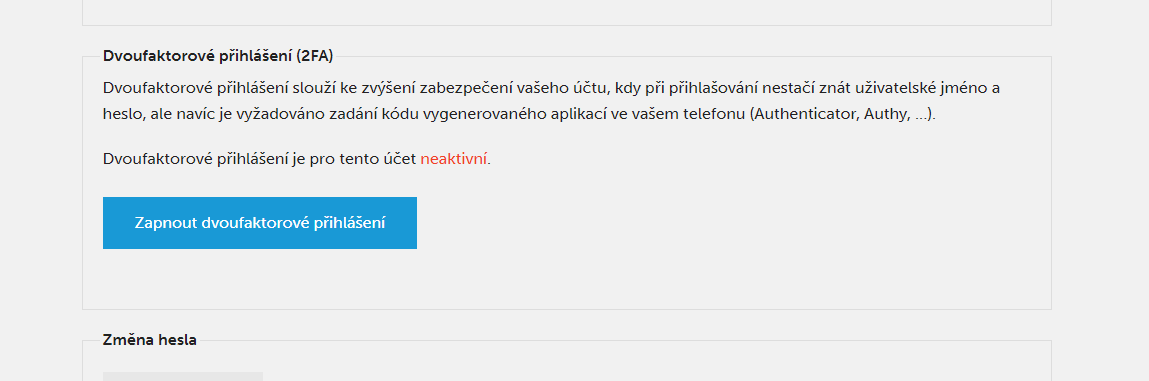Select the Změna hesla section heading

pyautogui.click(x=149, y=340)
